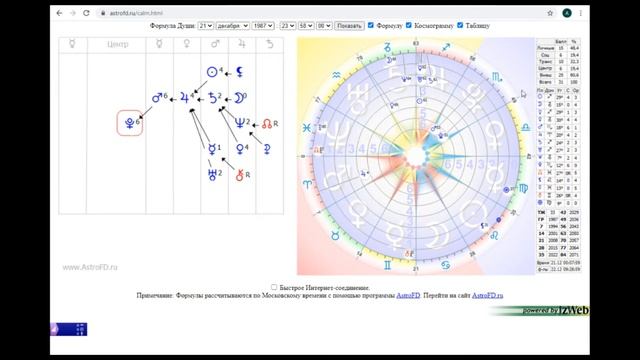Screen dimensions: 640x360
Task: Open the hour dropdown showing 23
Action: click(287, 26)
